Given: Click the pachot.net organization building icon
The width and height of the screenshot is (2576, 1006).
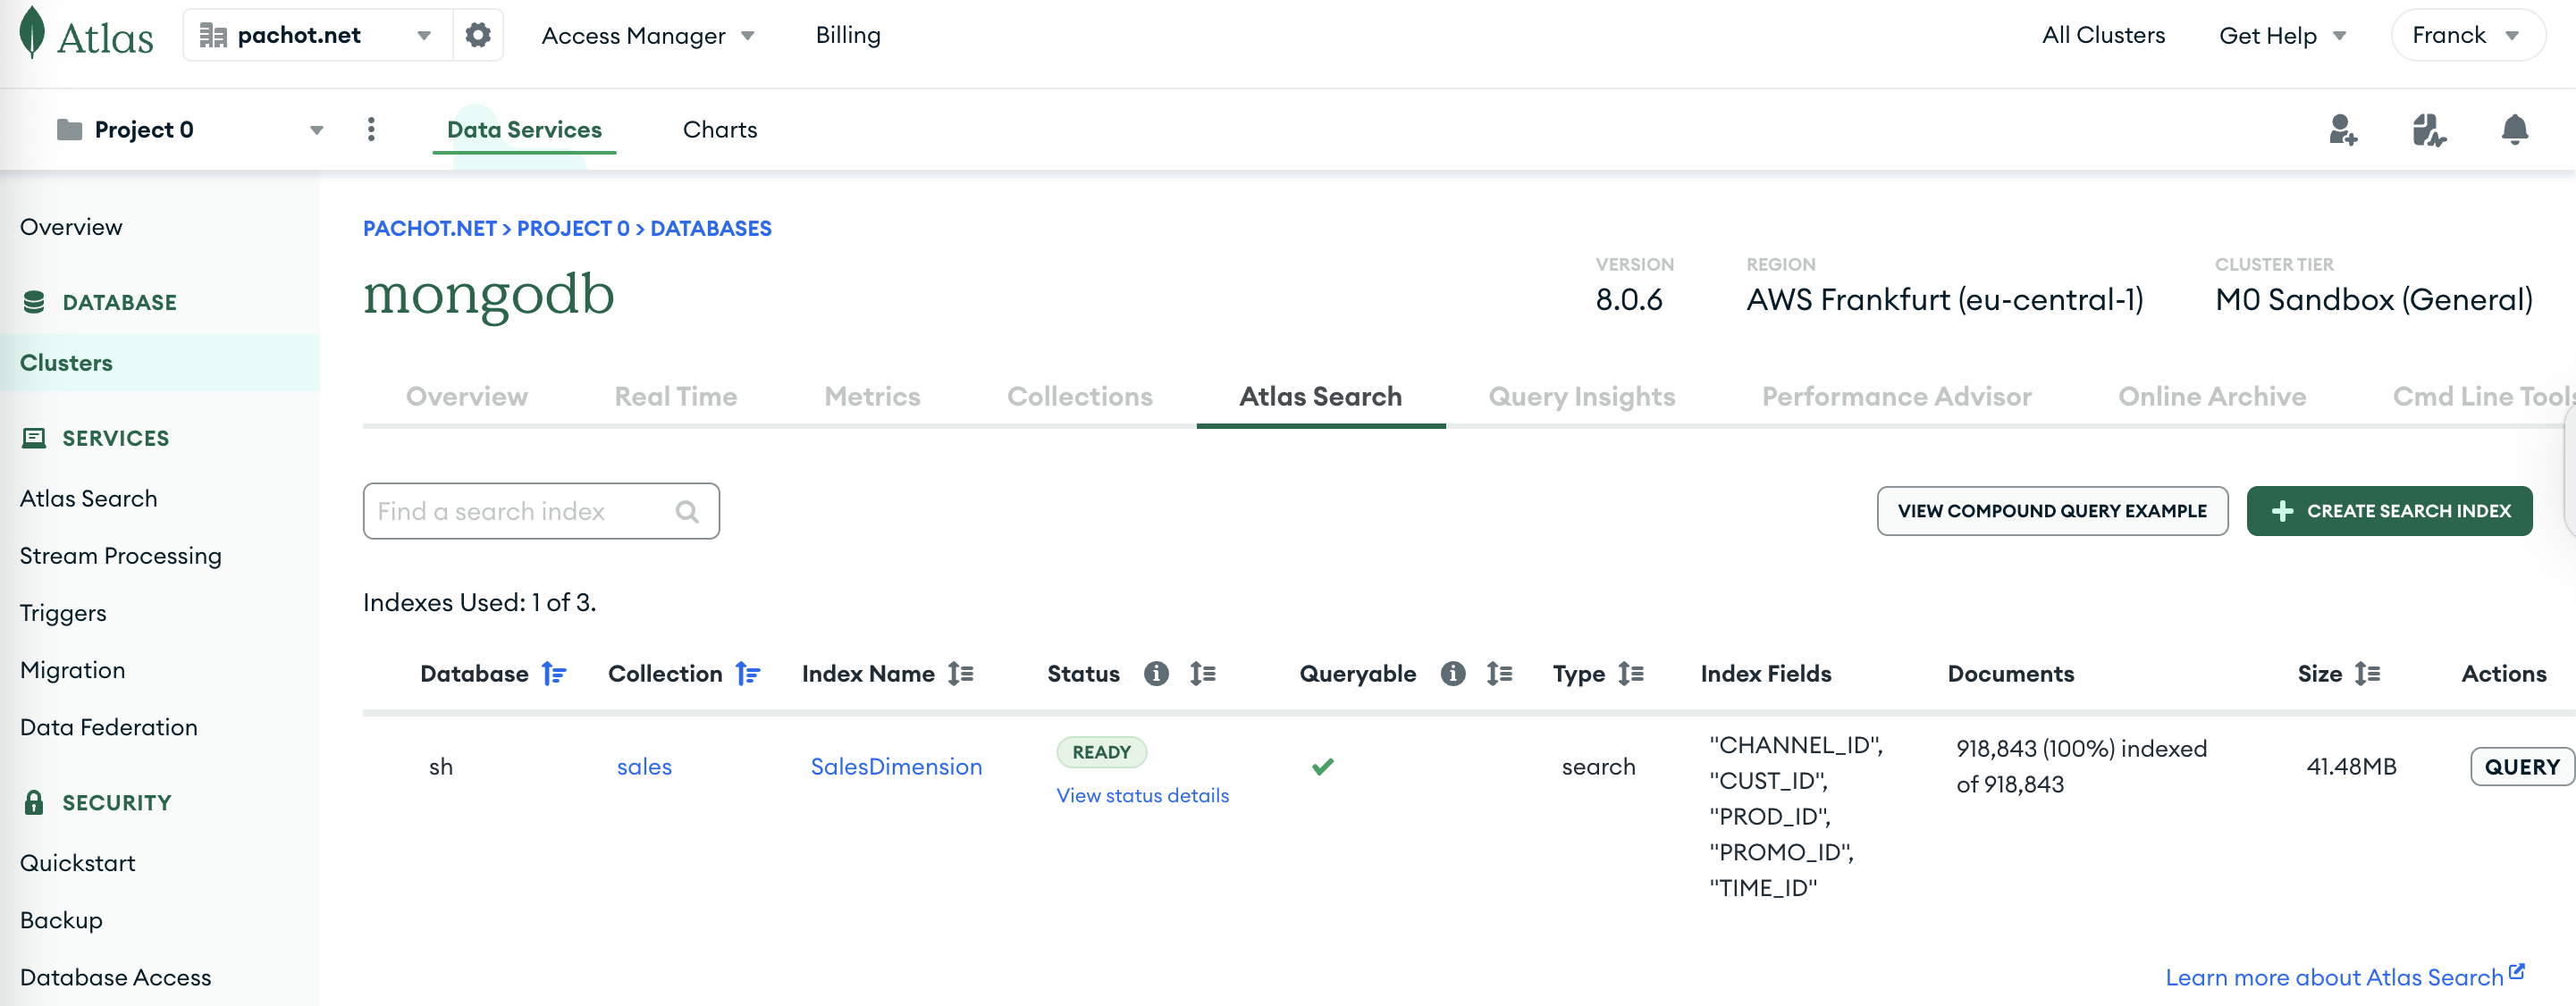Looking at the screenshot, I should [213, 35].
